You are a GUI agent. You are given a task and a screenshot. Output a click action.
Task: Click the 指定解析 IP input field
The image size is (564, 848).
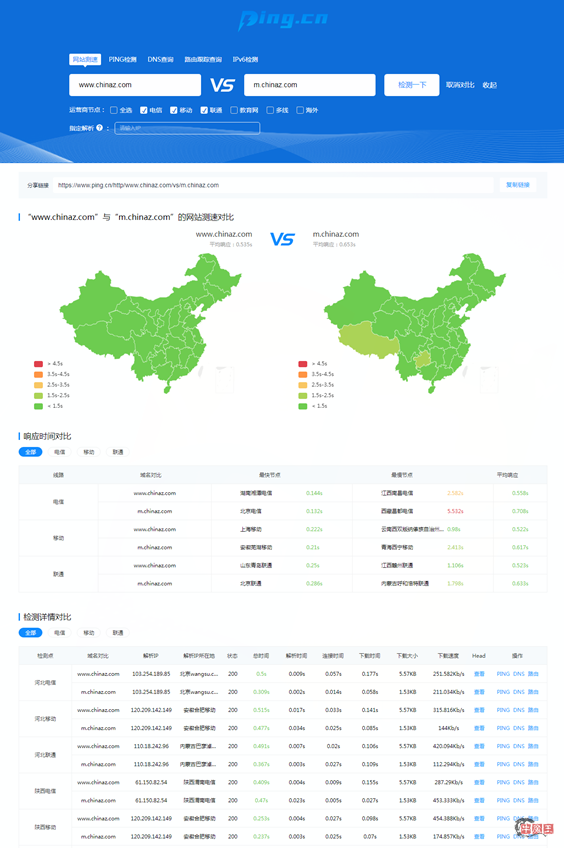pyautogui.click(x=187, y=128)
